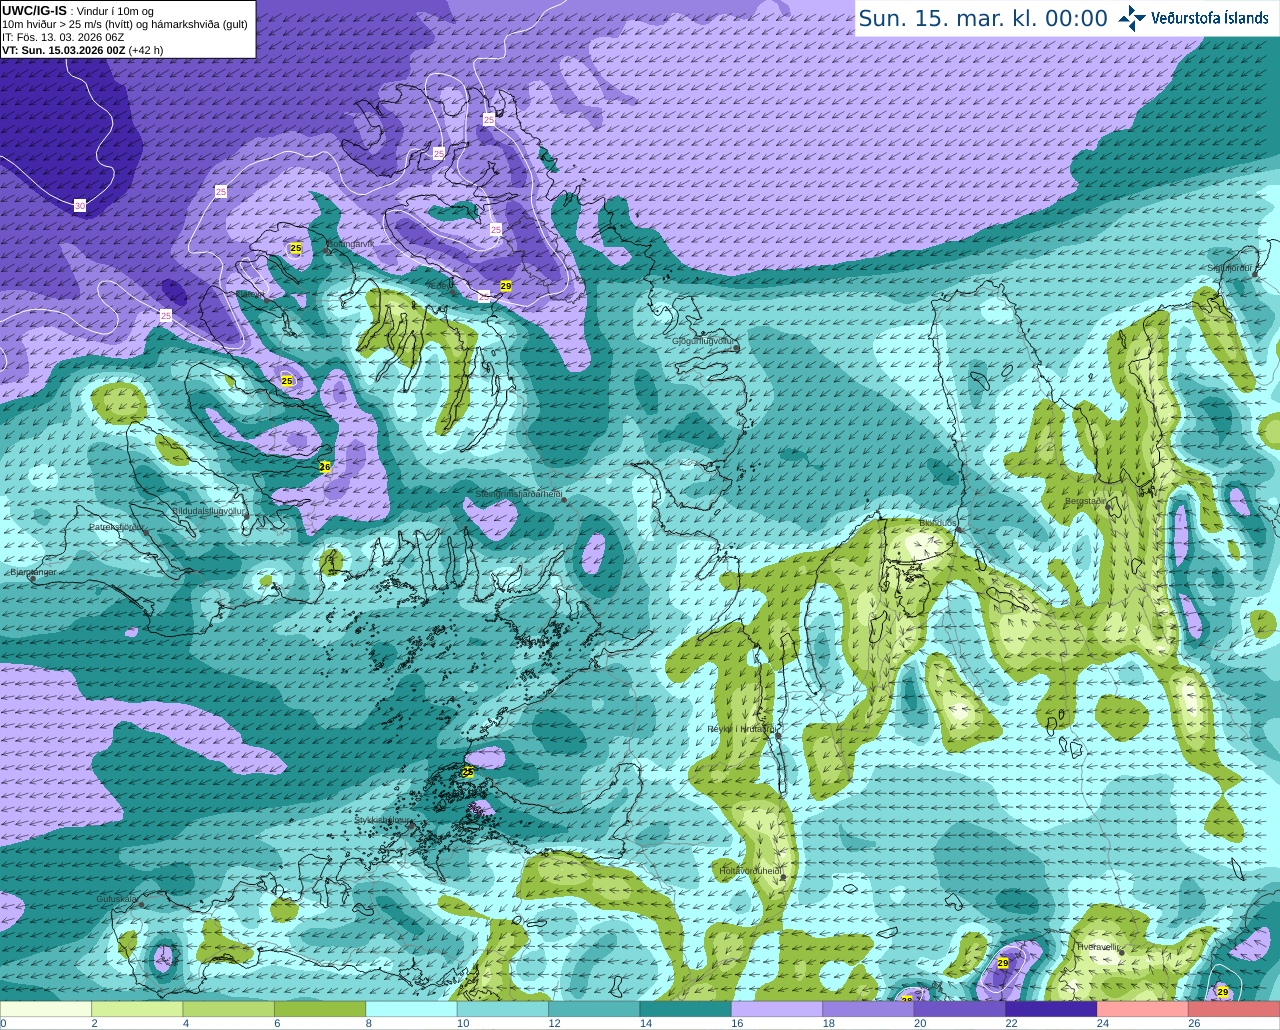Click the number 12 on legend scale
The width and height of the screenshot is (1280, 1030).
pos(554,1024)
